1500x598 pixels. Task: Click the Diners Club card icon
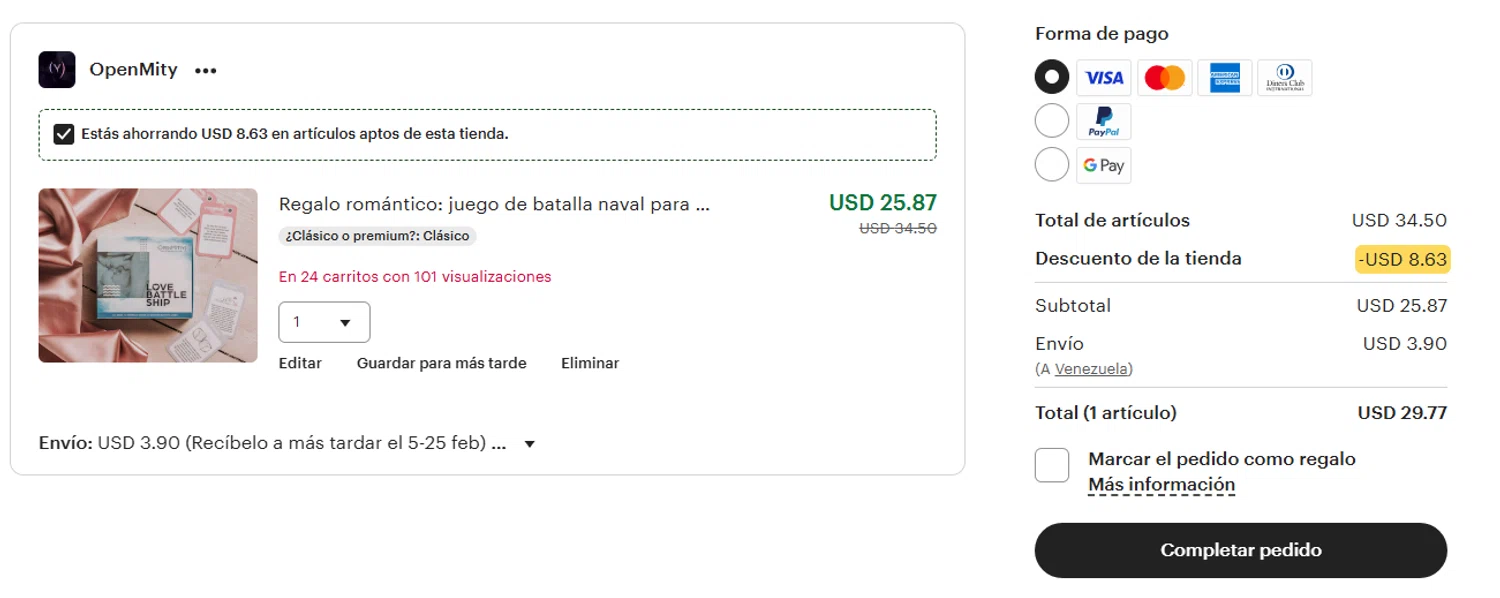pos(1284,78)
